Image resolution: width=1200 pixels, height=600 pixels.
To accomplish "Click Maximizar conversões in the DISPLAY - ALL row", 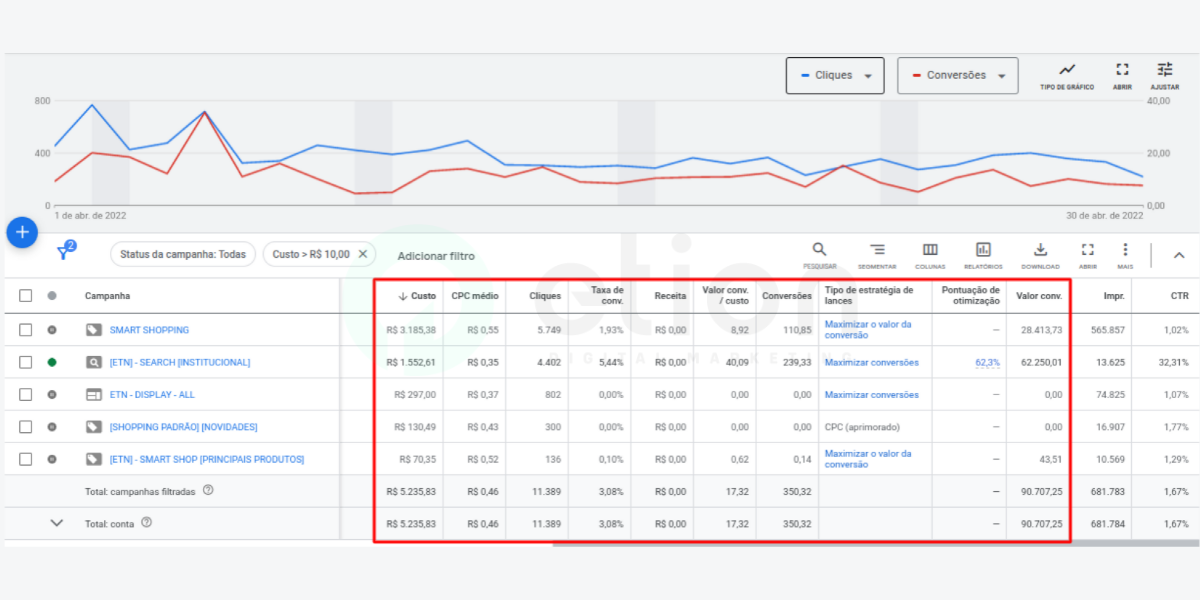I will [x=871, y=395].
